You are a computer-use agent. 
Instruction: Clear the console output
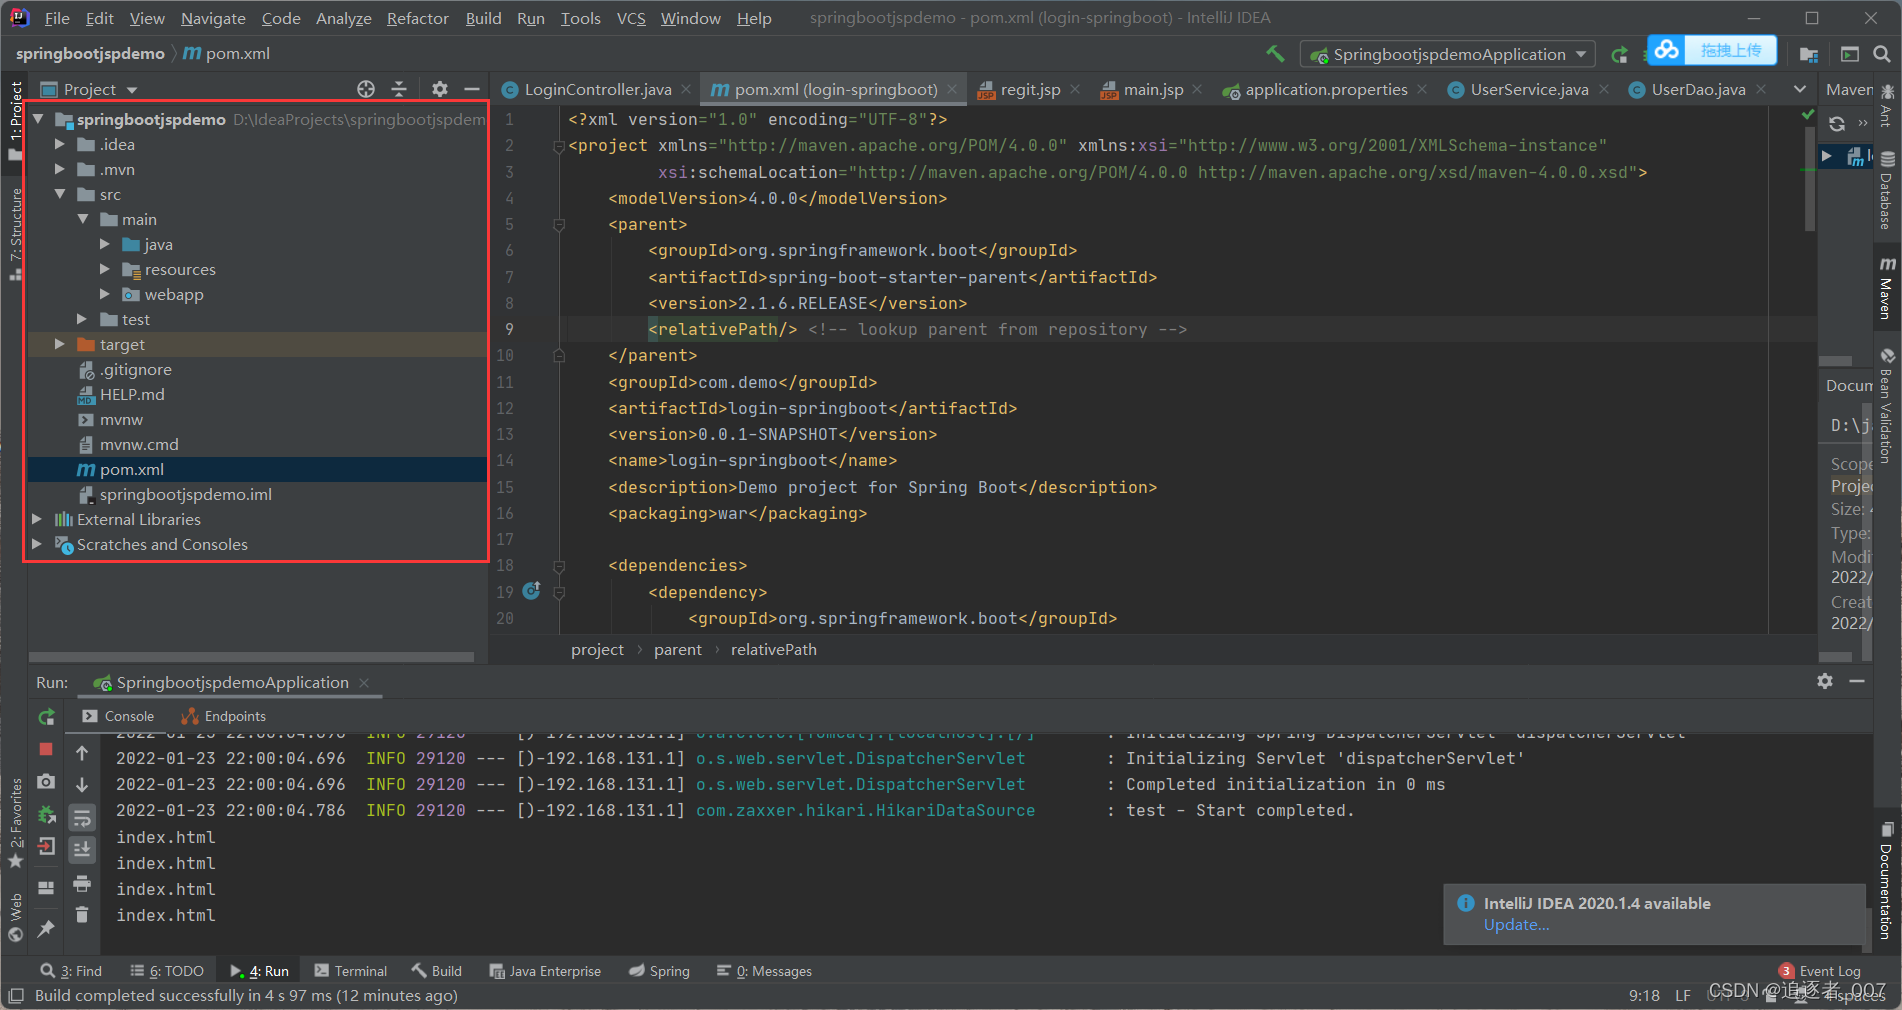[x=82, y=914]
